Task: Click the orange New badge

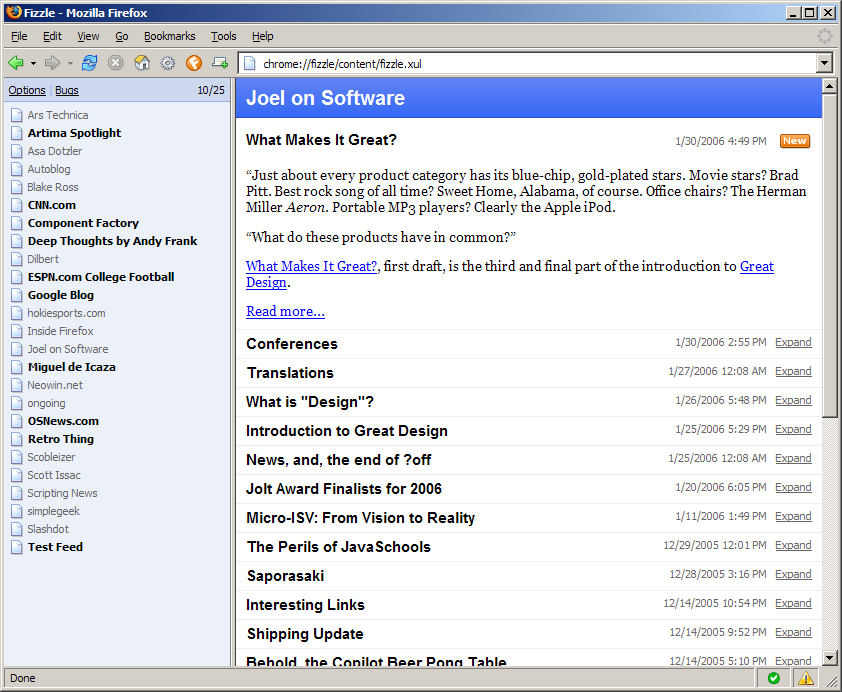Action: click(x=795, y=141)
